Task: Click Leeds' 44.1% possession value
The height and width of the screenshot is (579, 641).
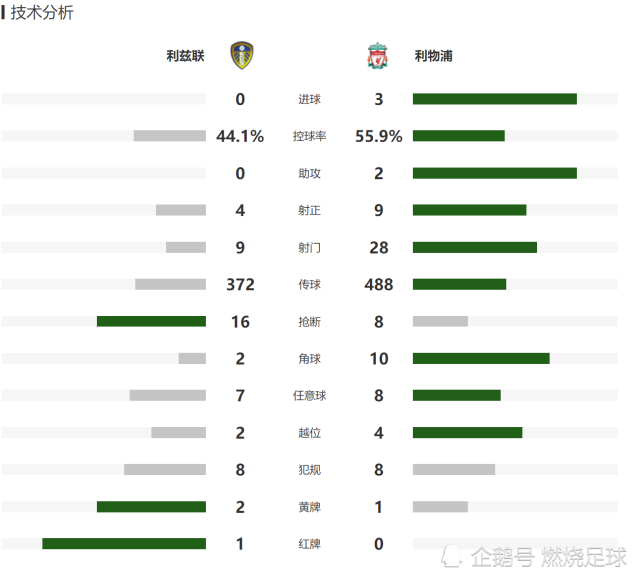Action: pos(240,136)
